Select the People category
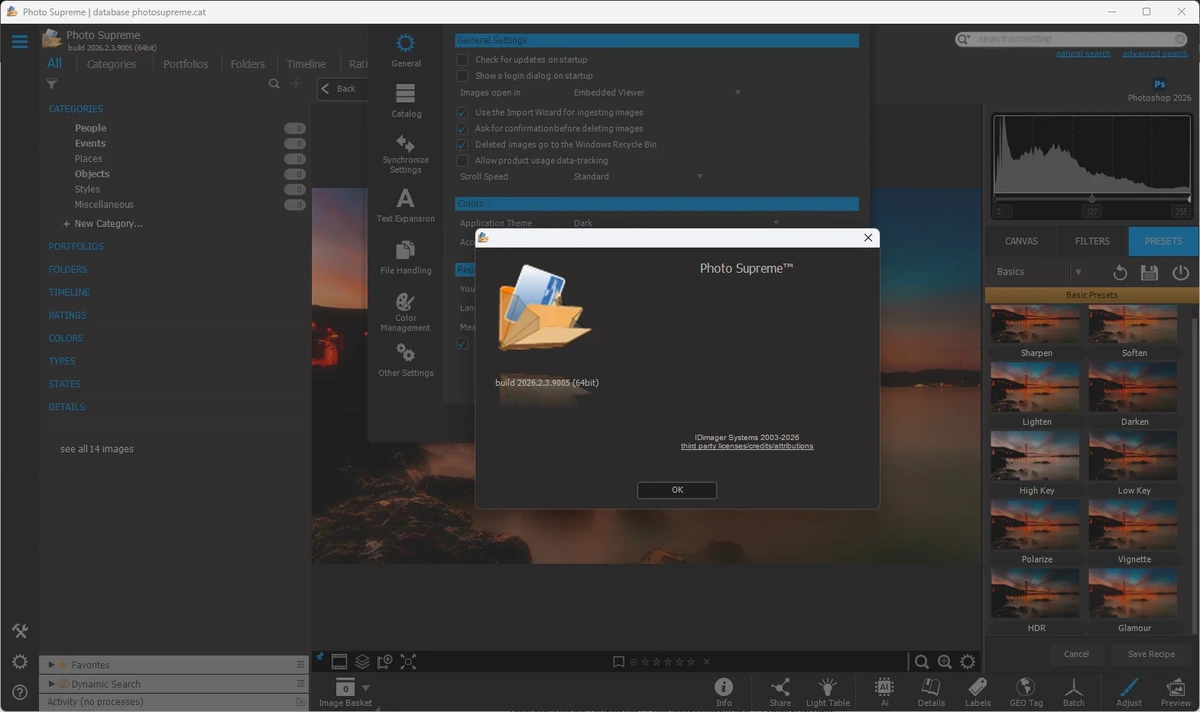The image size is (1200, 712). 90,128
